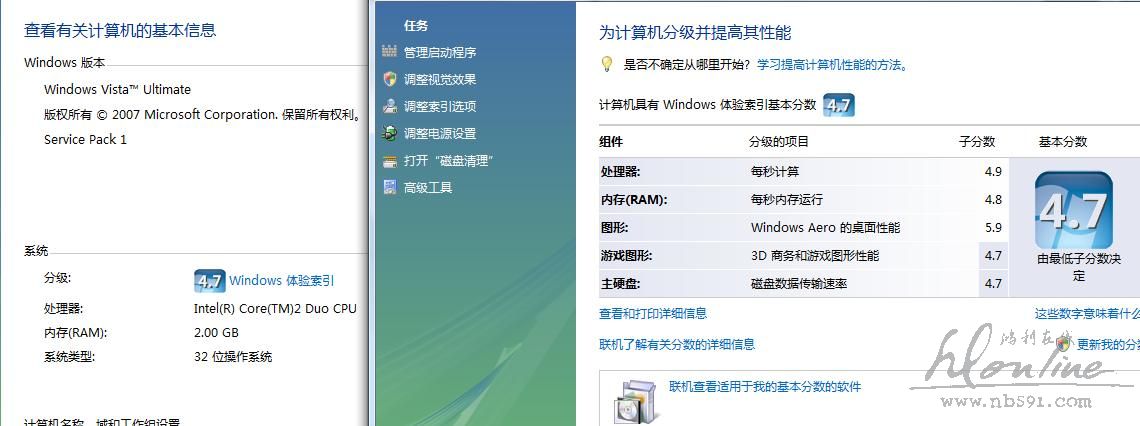Open 管理启动程序 task link
The image size is (1140, 426).
point(440,52)
